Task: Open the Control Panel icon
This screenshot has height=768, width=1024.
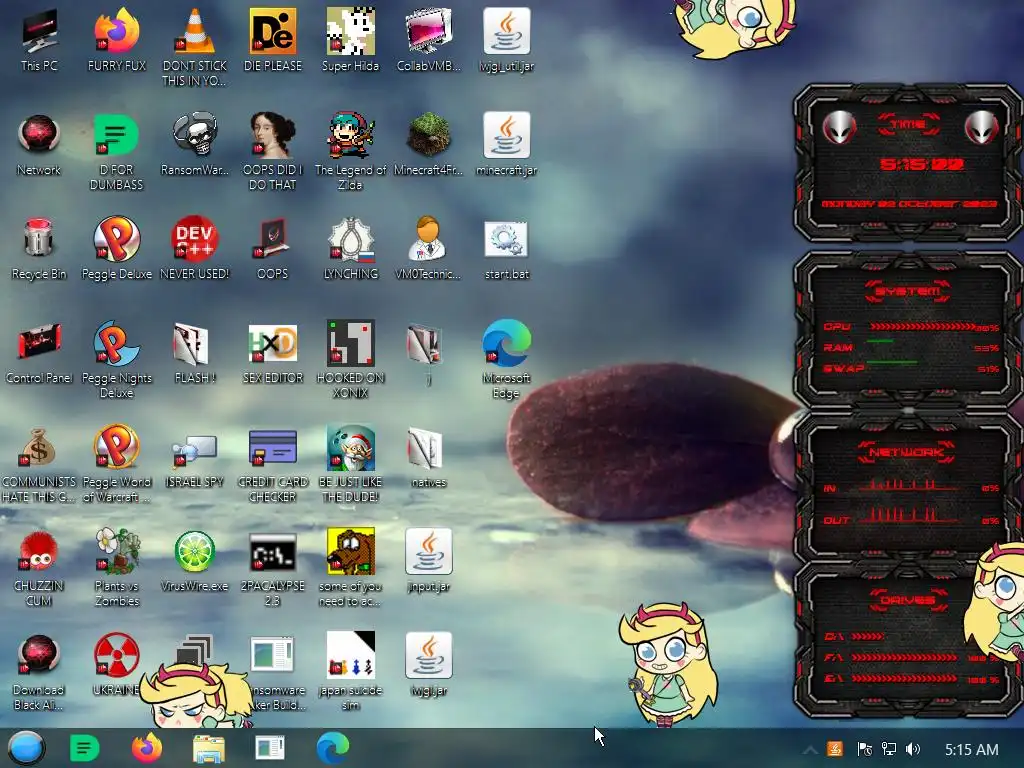Action: 39,353
